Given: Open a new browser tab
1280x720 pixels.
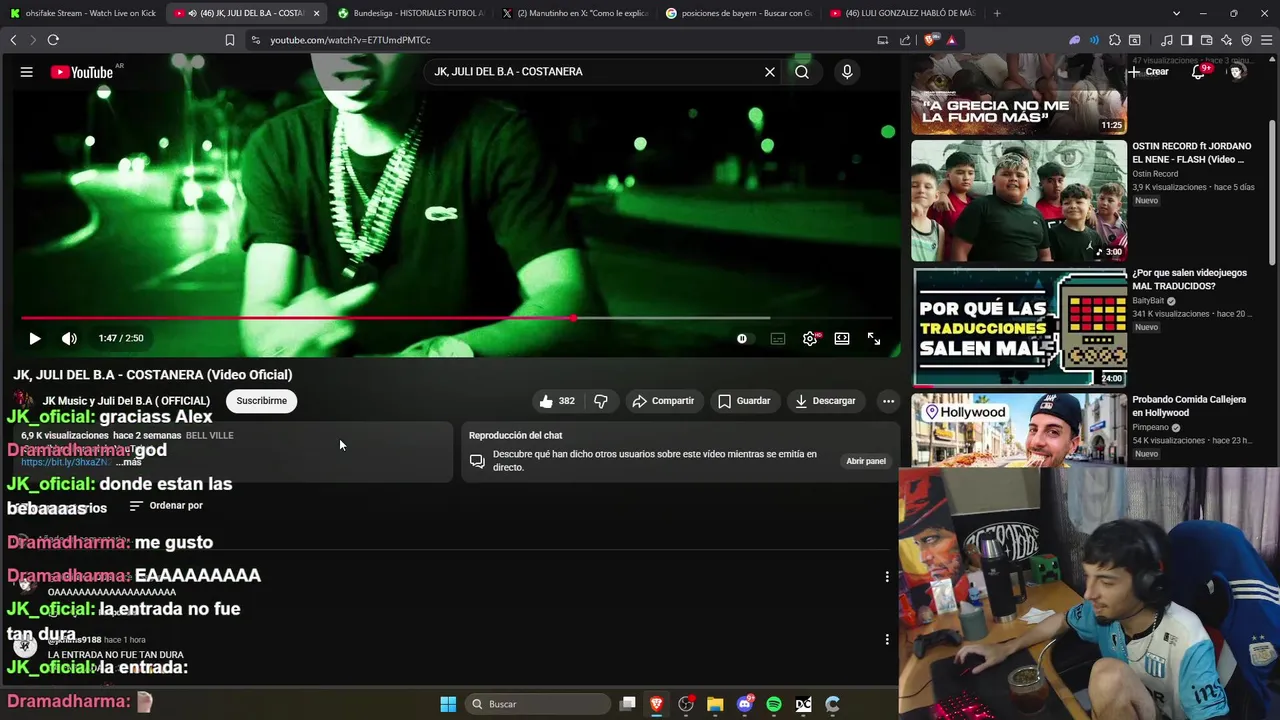Looking at the screenshot, I should point(997,13).
